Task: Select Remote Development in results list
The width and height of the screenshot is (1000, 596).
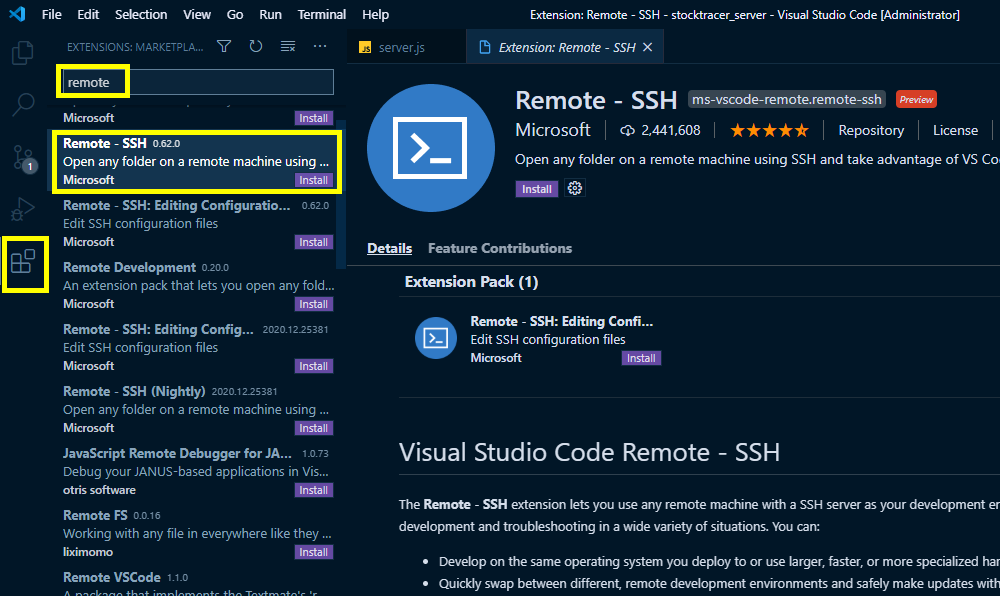Action: (x=198, y=286)
